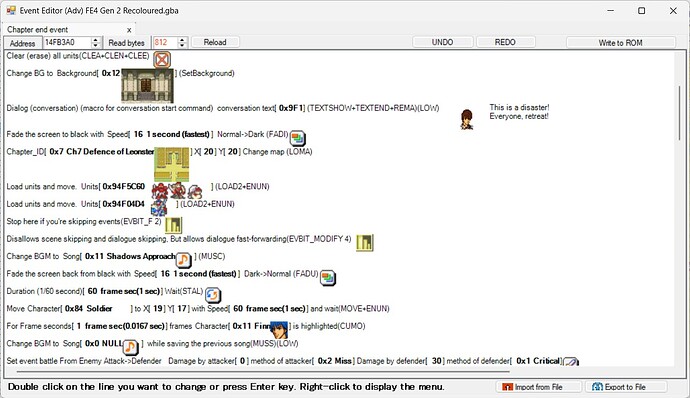Click the vertical scrollbar of event list
Screen dimensions: 690x398
pyautogui.click(x=679, y=114)
